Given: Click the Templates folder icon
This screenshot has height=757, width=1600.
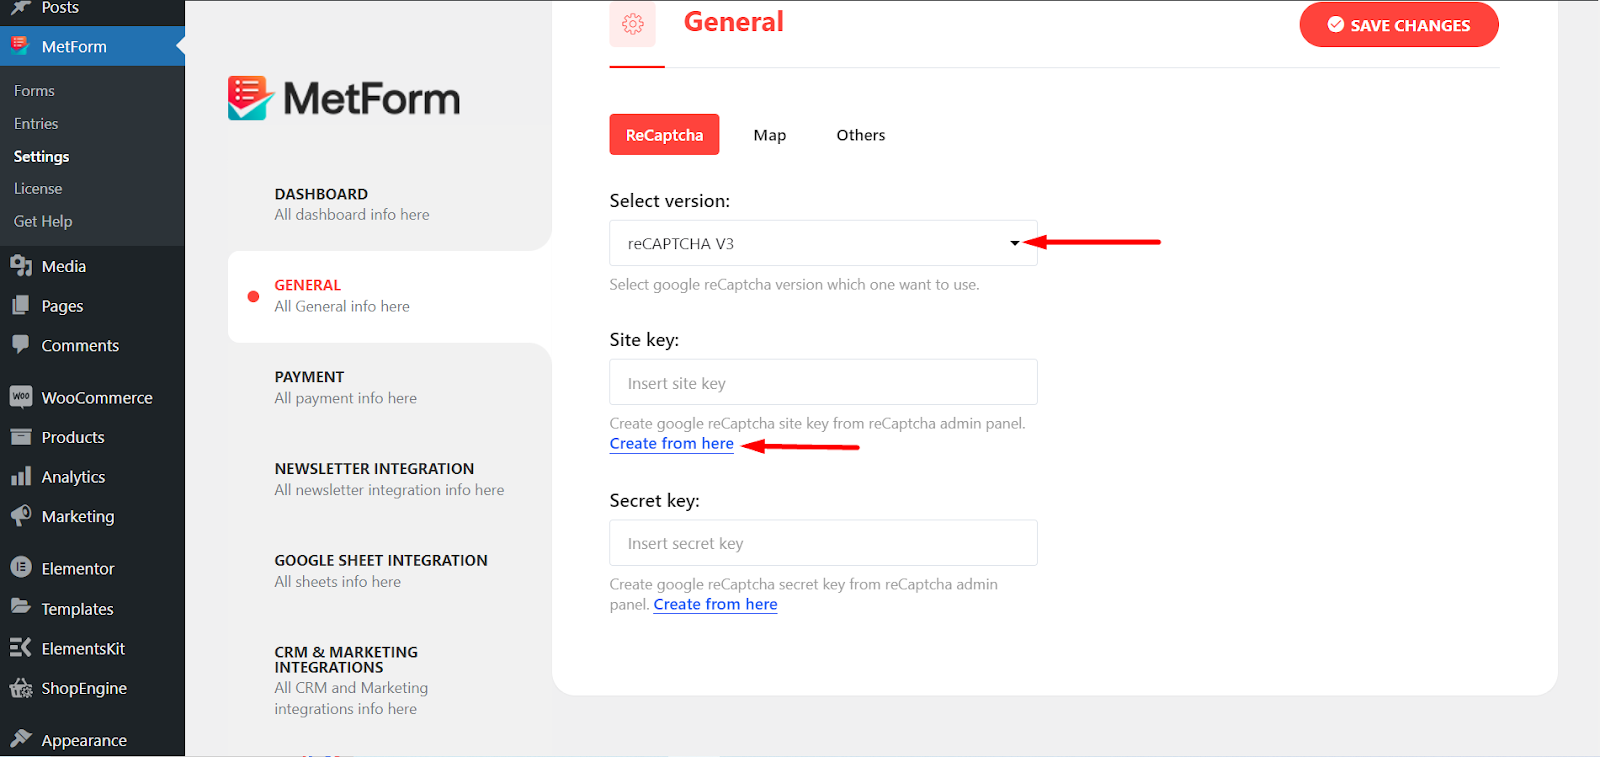Looking at the screenshot, I should coord(21,606).
